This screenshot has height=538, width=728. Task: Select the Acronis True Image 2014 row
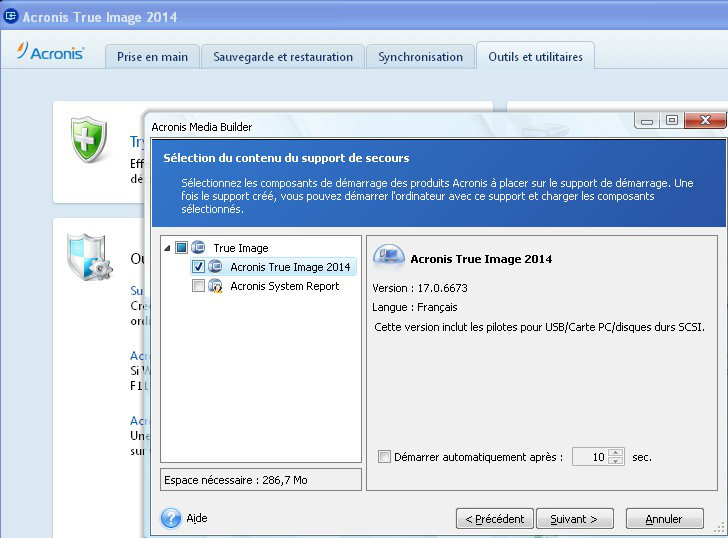tap(273, 266)
